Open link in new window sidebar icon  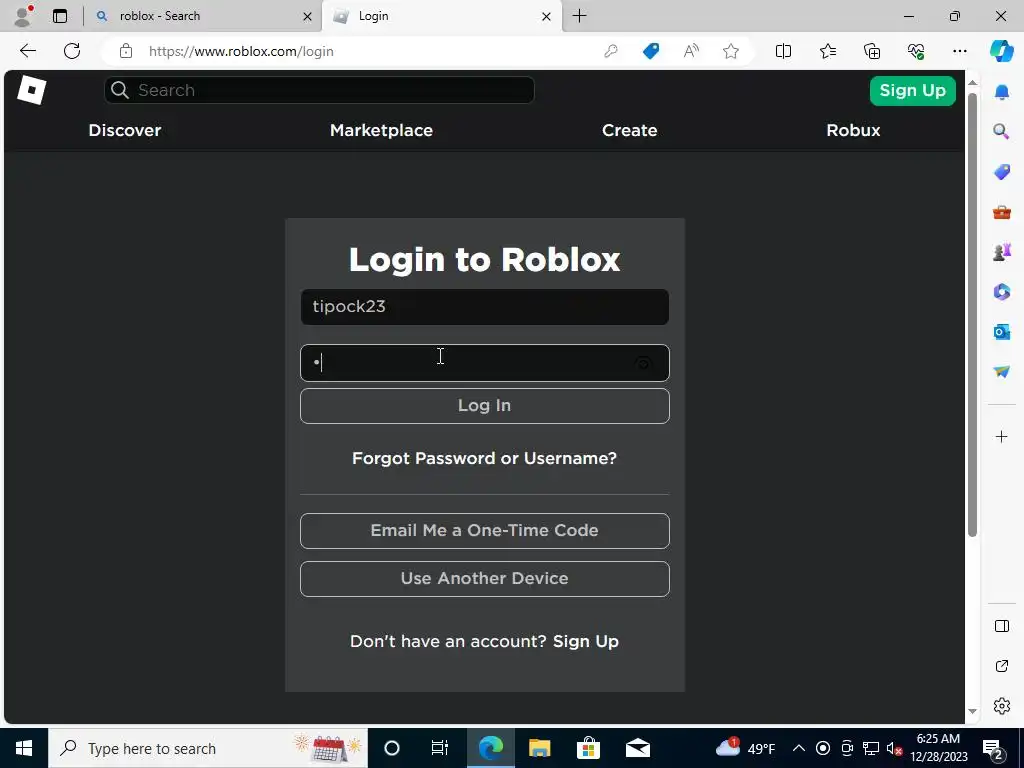[1001, 666]
